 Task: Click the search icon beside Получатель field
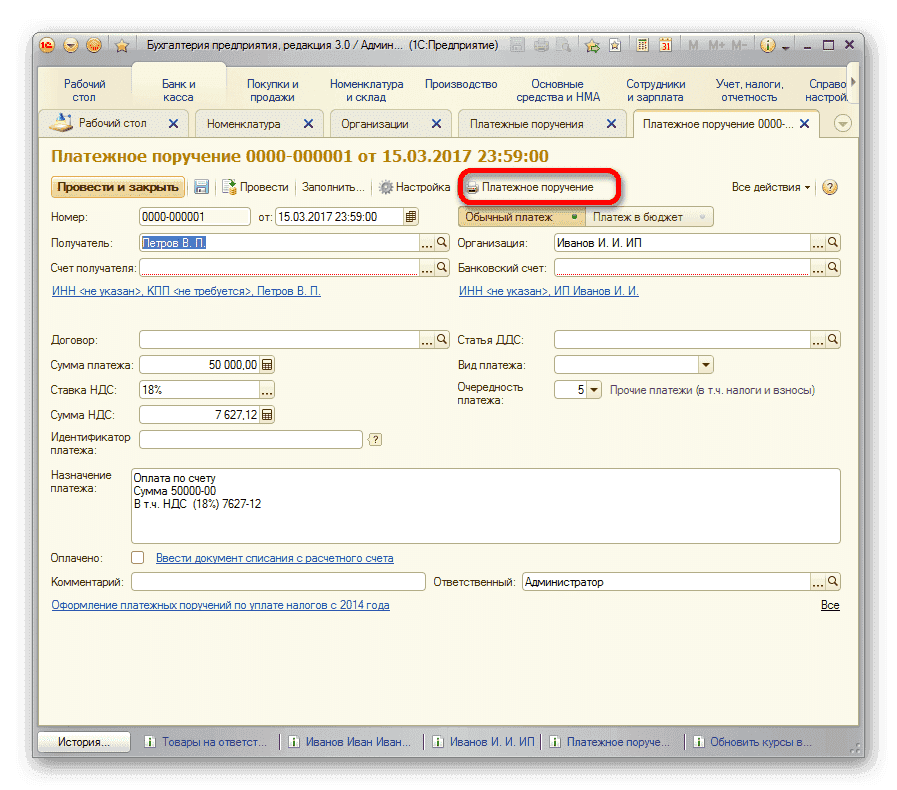point(441,243)
